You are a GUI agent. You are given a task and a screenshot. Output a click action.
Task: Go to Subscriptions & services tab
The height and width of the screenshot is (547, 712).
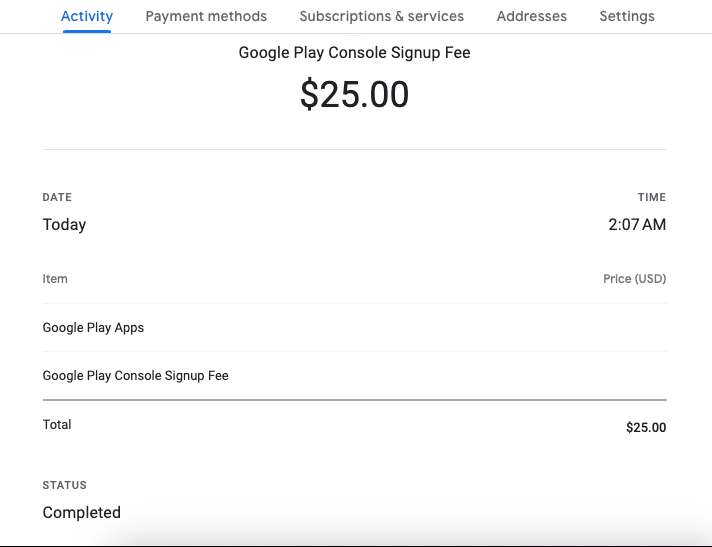click(x=381, y=16)
